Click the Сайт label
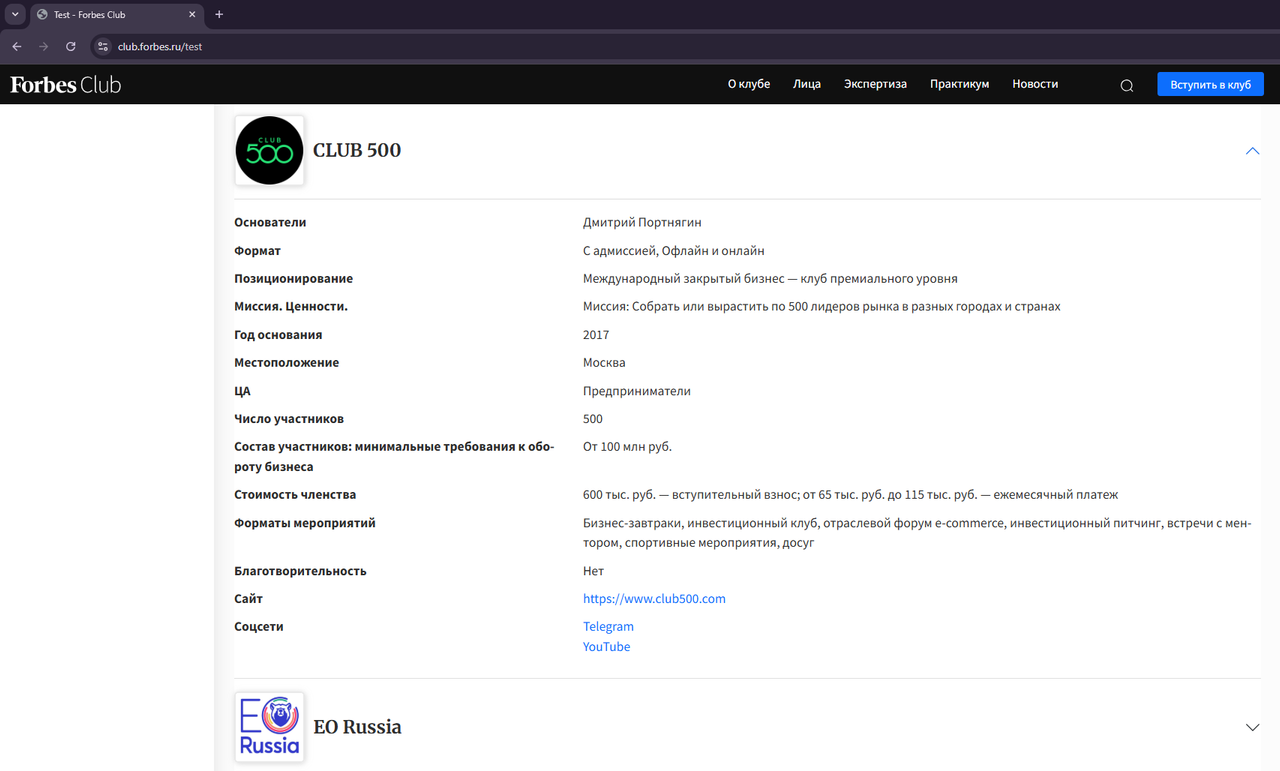Image resolution: width=1280 pixels, height=771 pixels. coord(248,599)
